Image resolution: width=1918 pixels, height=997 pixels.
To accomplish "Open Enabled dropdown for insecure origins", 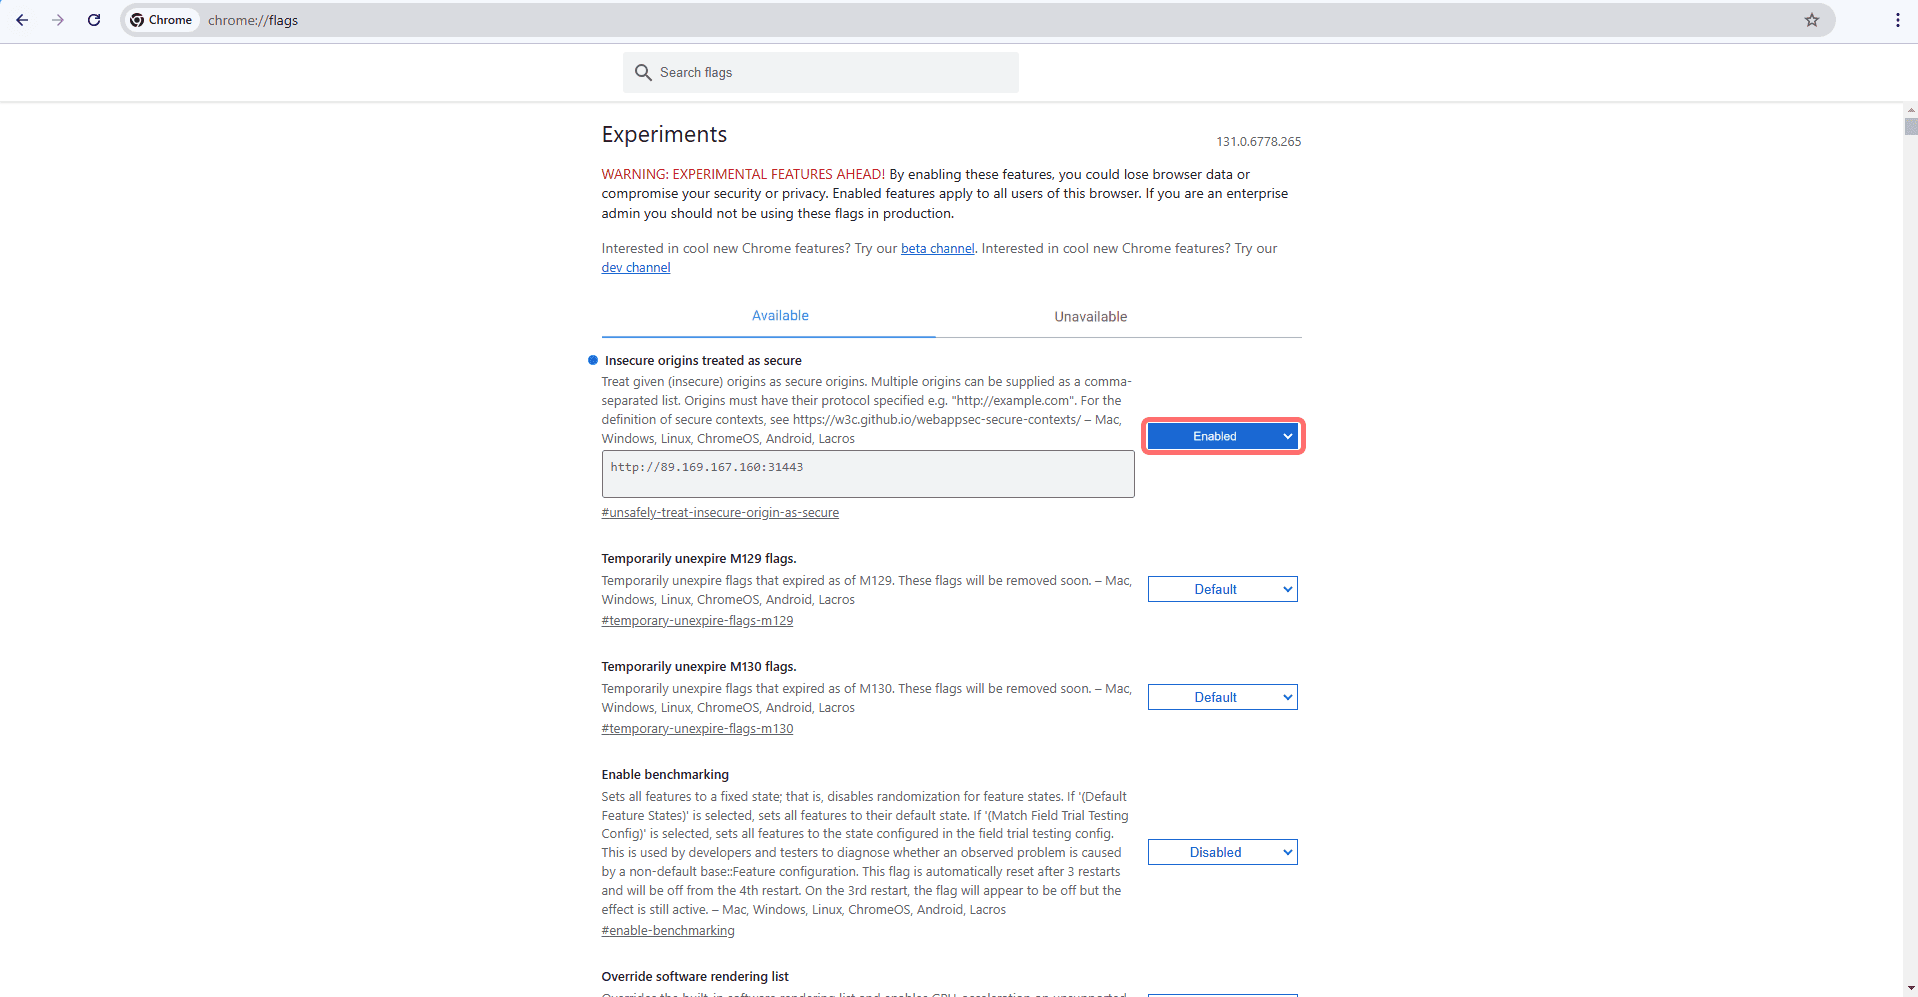I will 1222,436.
